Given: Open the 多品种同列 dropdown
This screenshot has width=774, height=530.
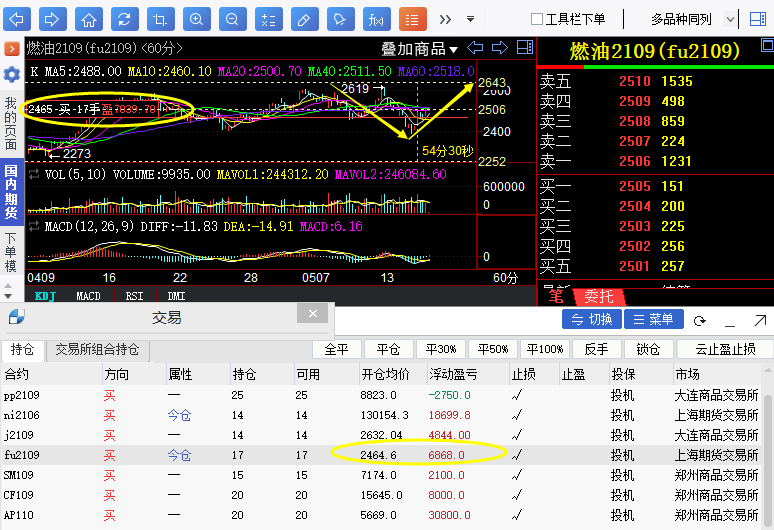Looking at the screenshot, I should pyautogui.click(x=730, y=20).
